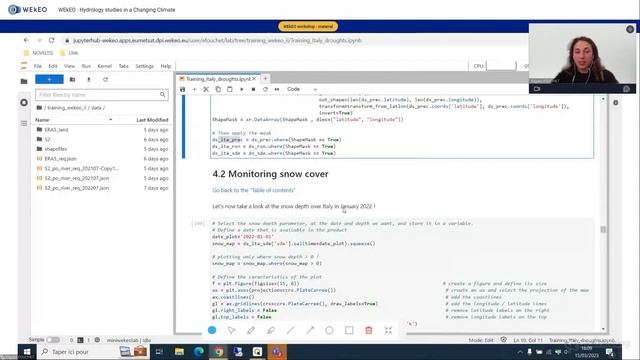Open the Help menu

coord(166,66)
